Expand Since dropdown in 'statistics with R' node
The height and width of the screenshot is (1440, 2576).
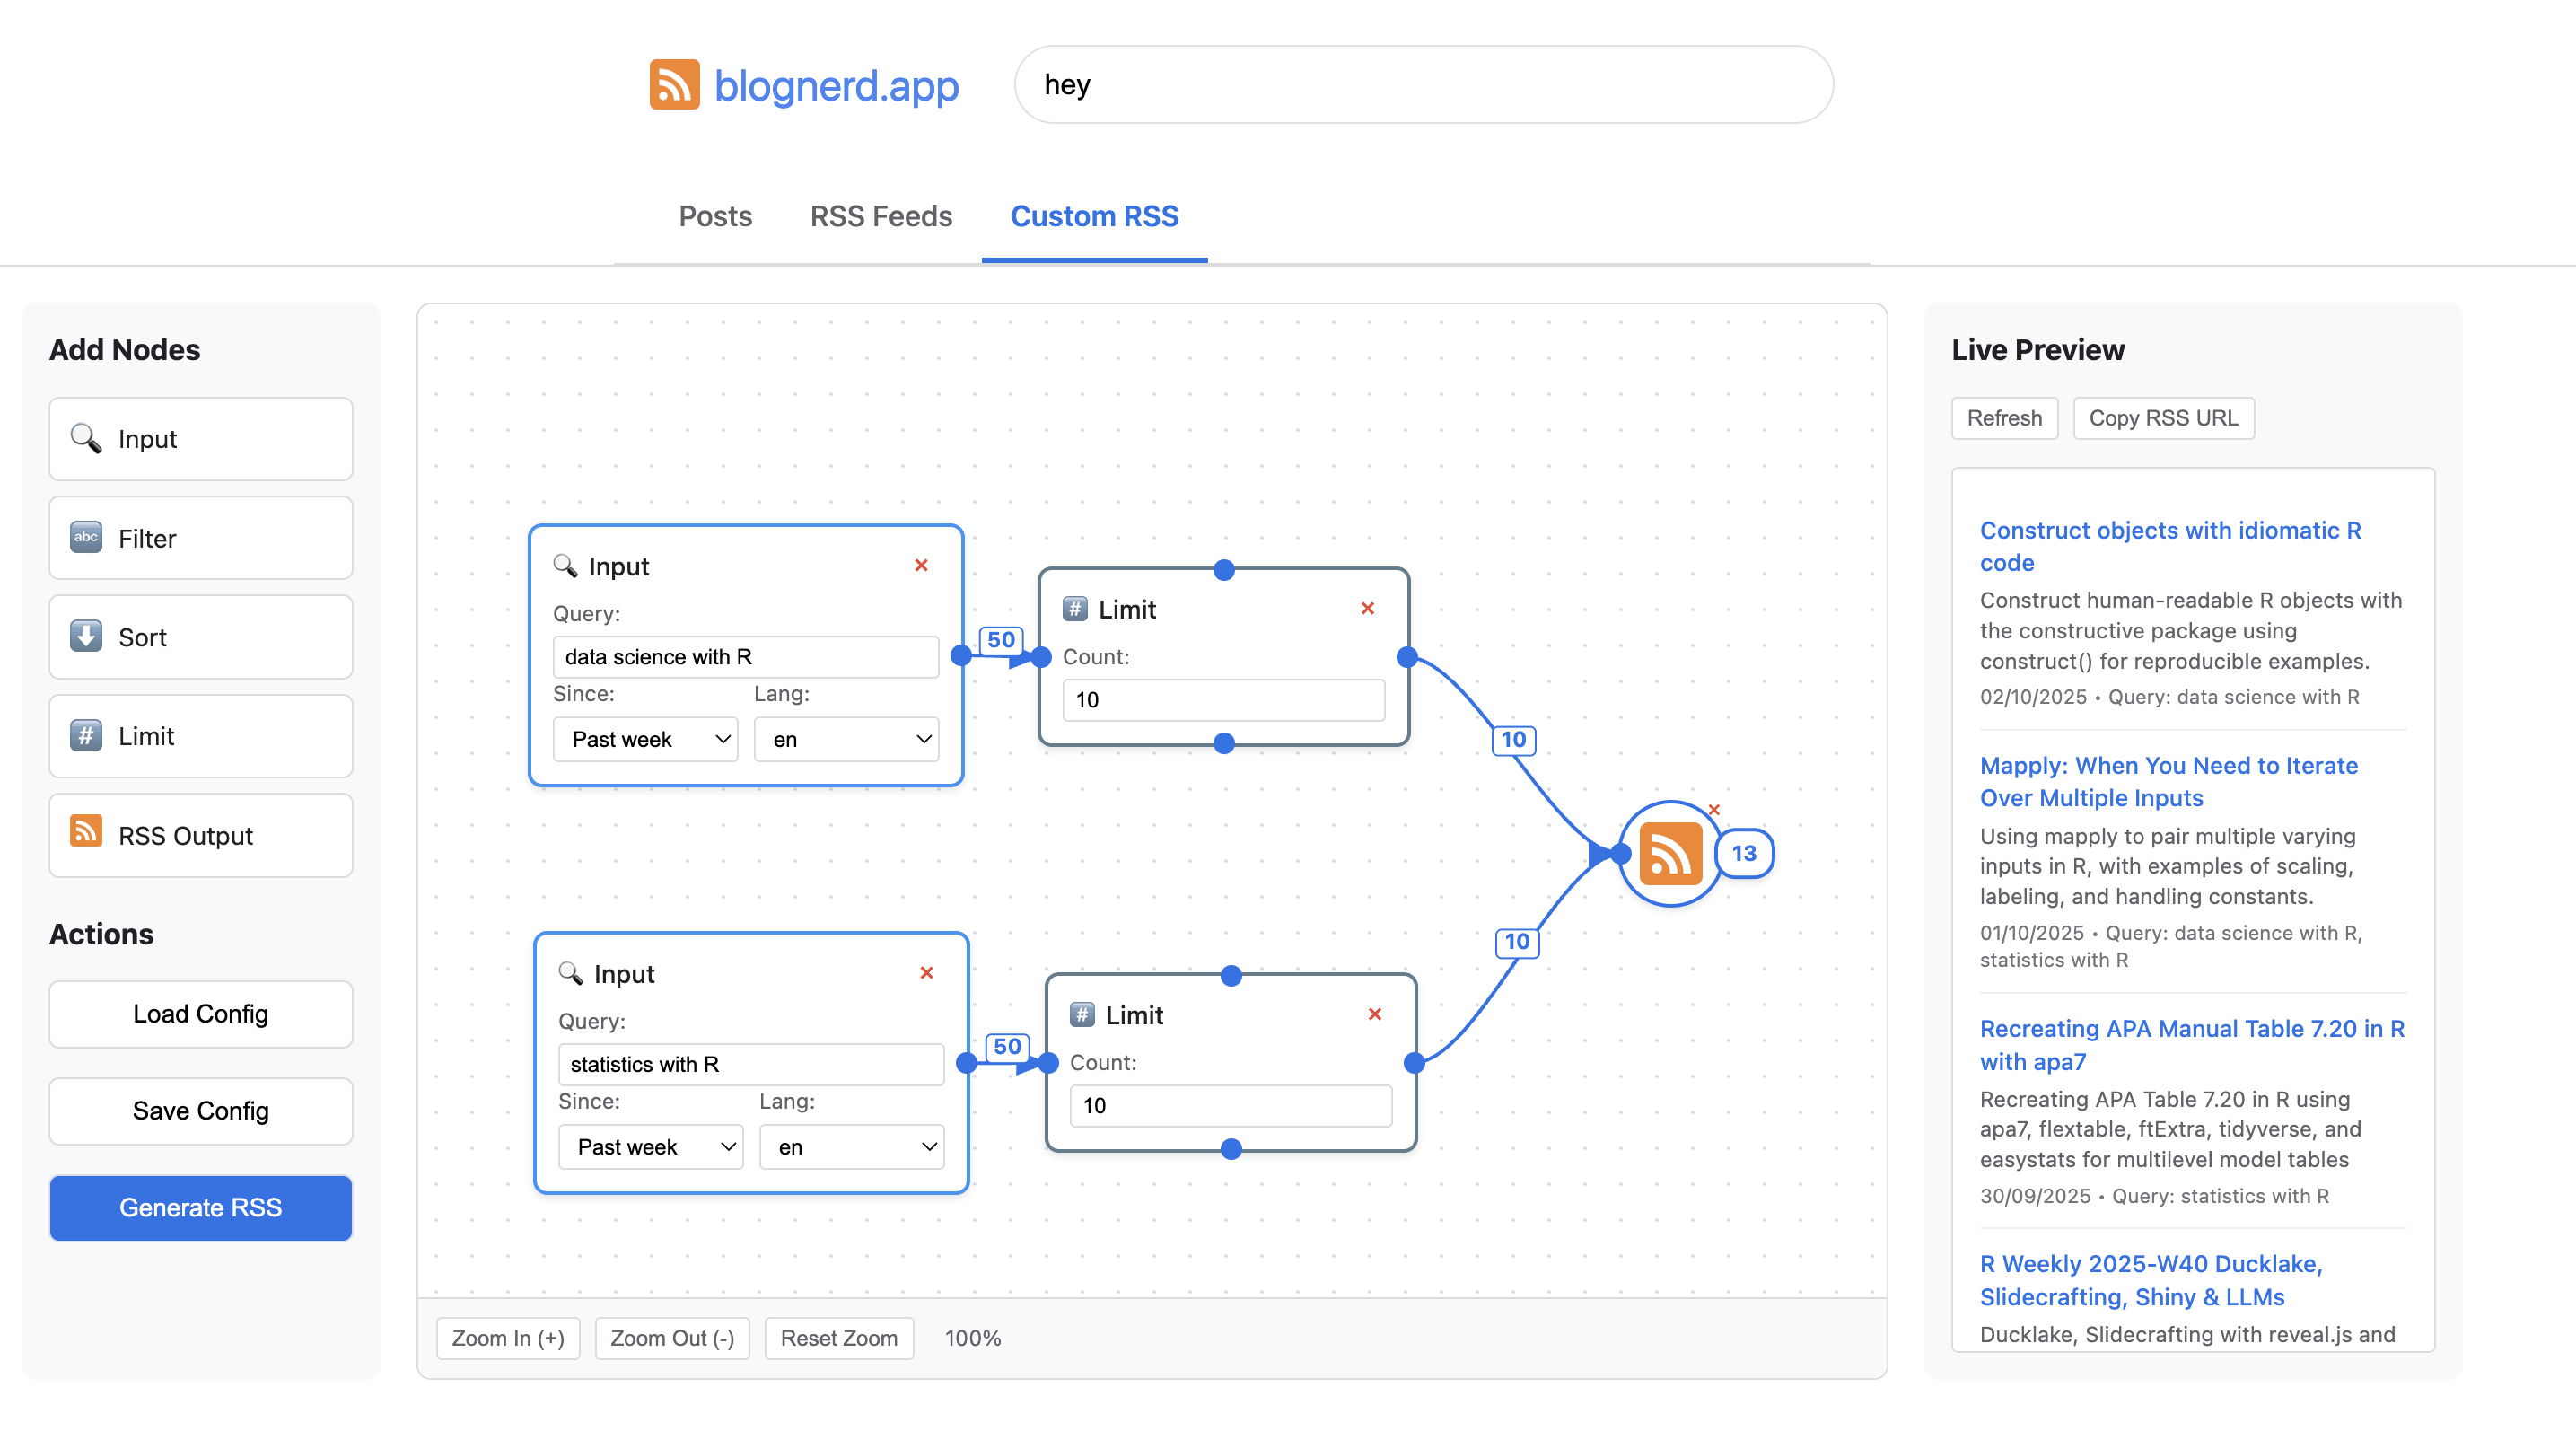click(x=651, y=1147)
